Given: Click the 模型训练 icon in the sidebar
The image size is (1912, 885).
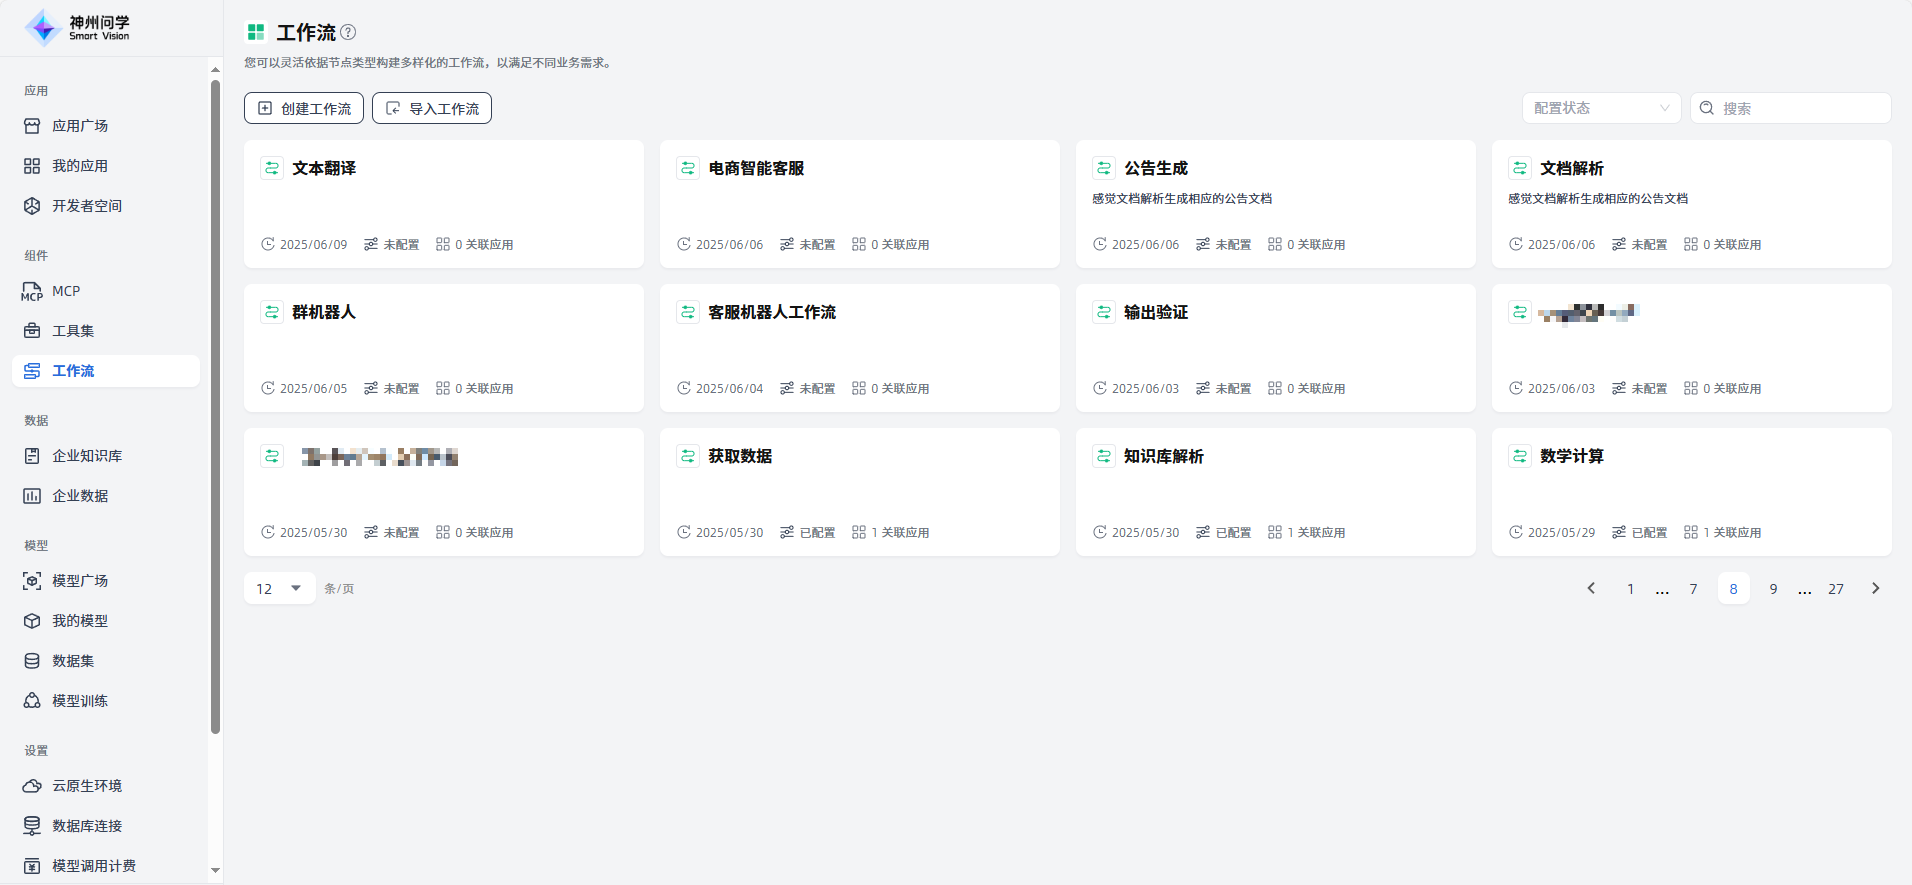Looking at the screenshot, I should coord(32,701).
